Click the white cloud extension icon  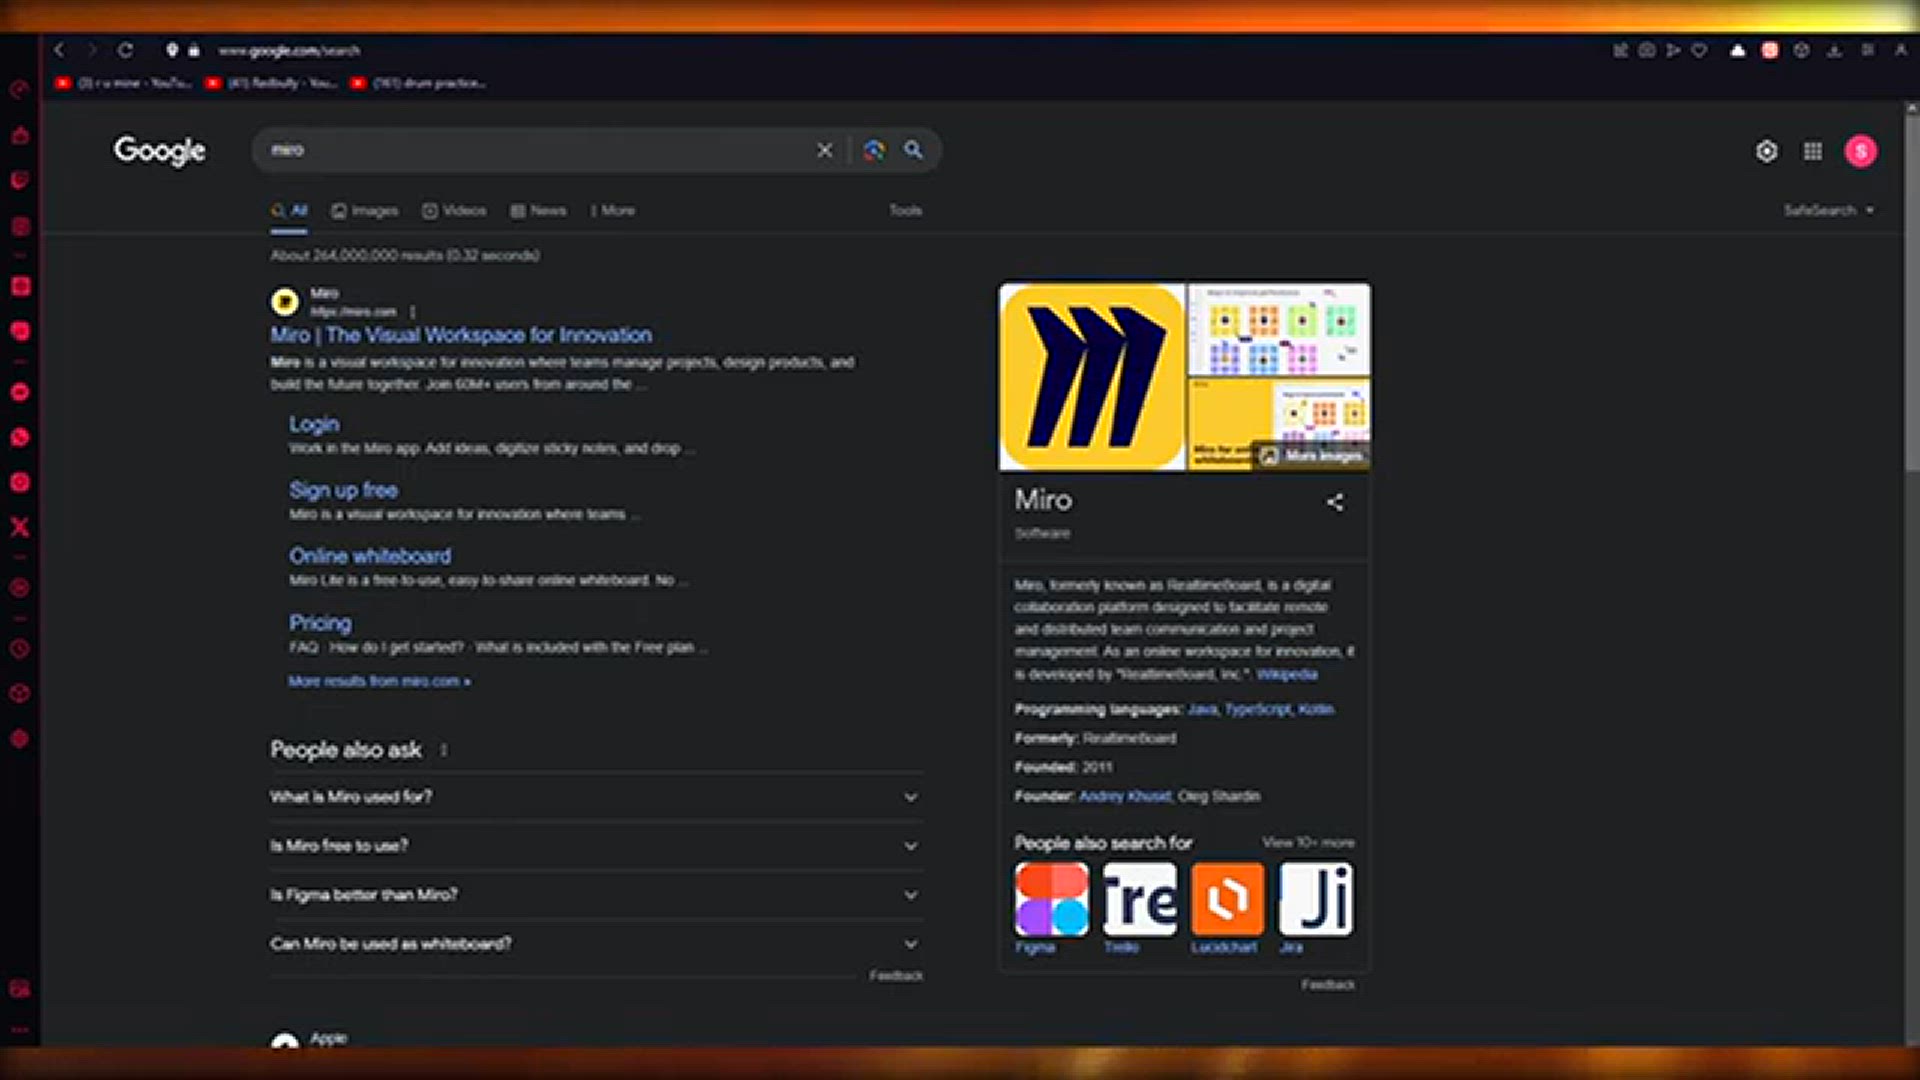1738,50
